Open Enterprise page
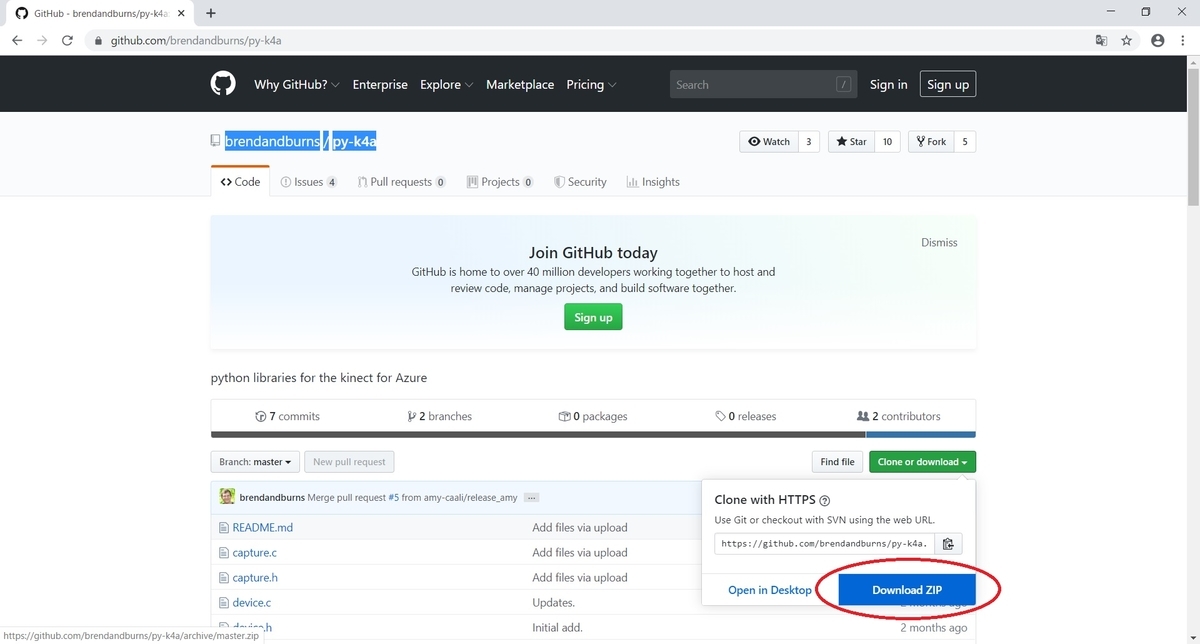 pos(380,85)
